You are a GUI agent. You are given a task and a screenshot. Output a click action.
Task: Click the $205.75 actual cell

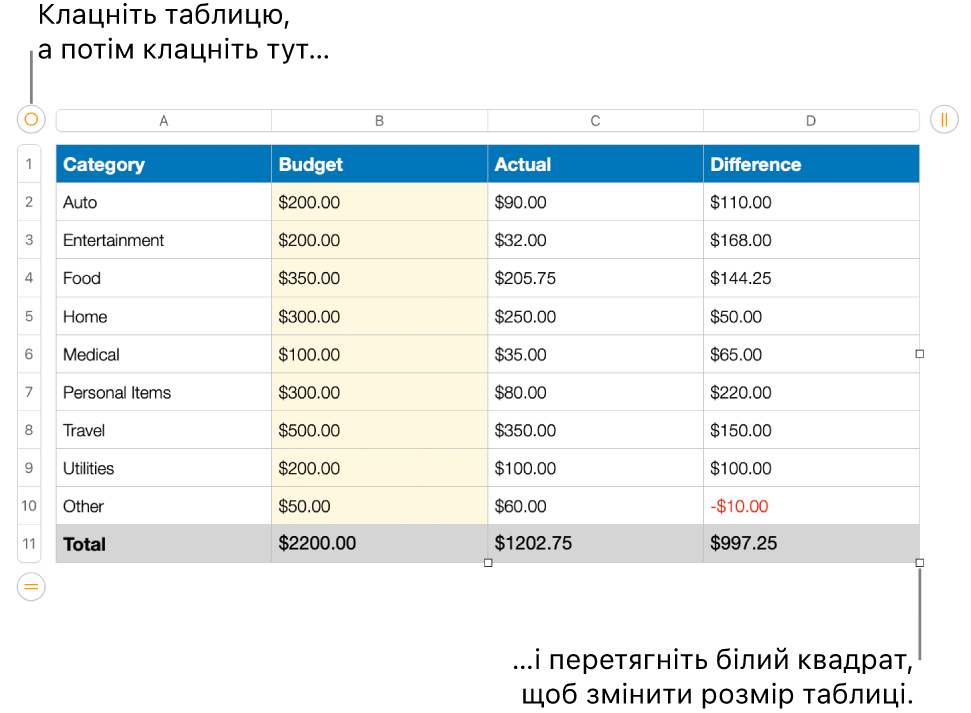(595, 278)
